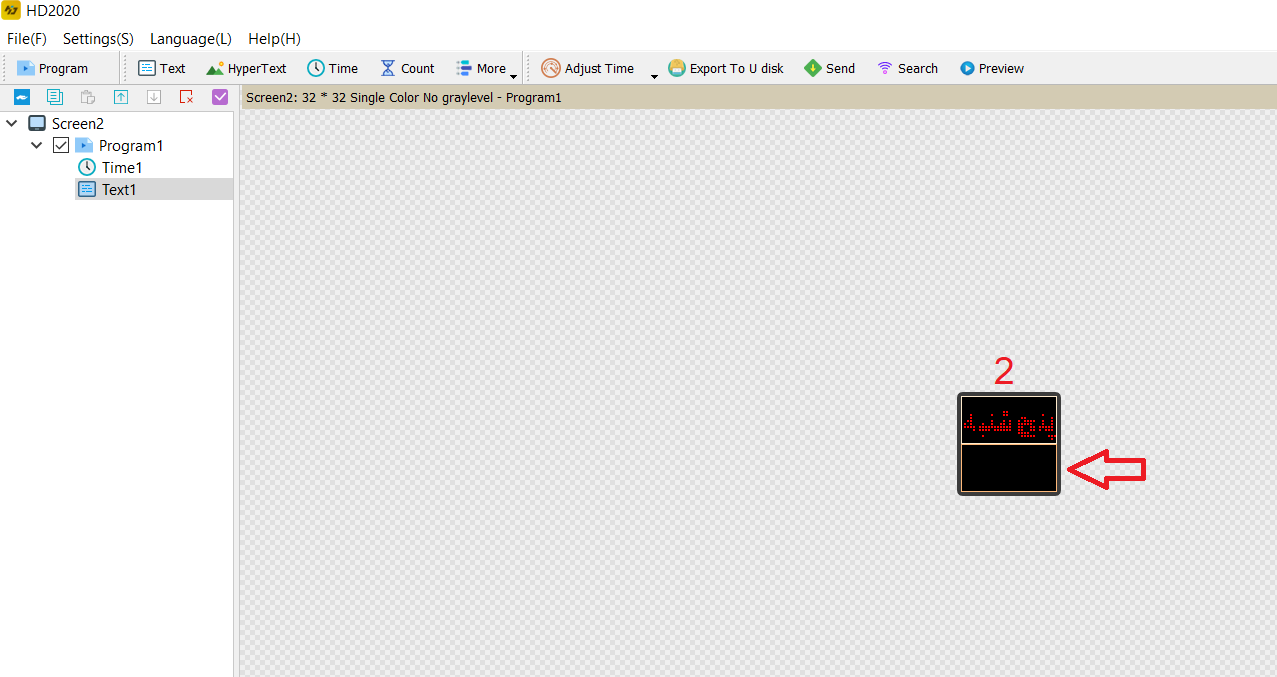Click the Send button

[829, 69]
